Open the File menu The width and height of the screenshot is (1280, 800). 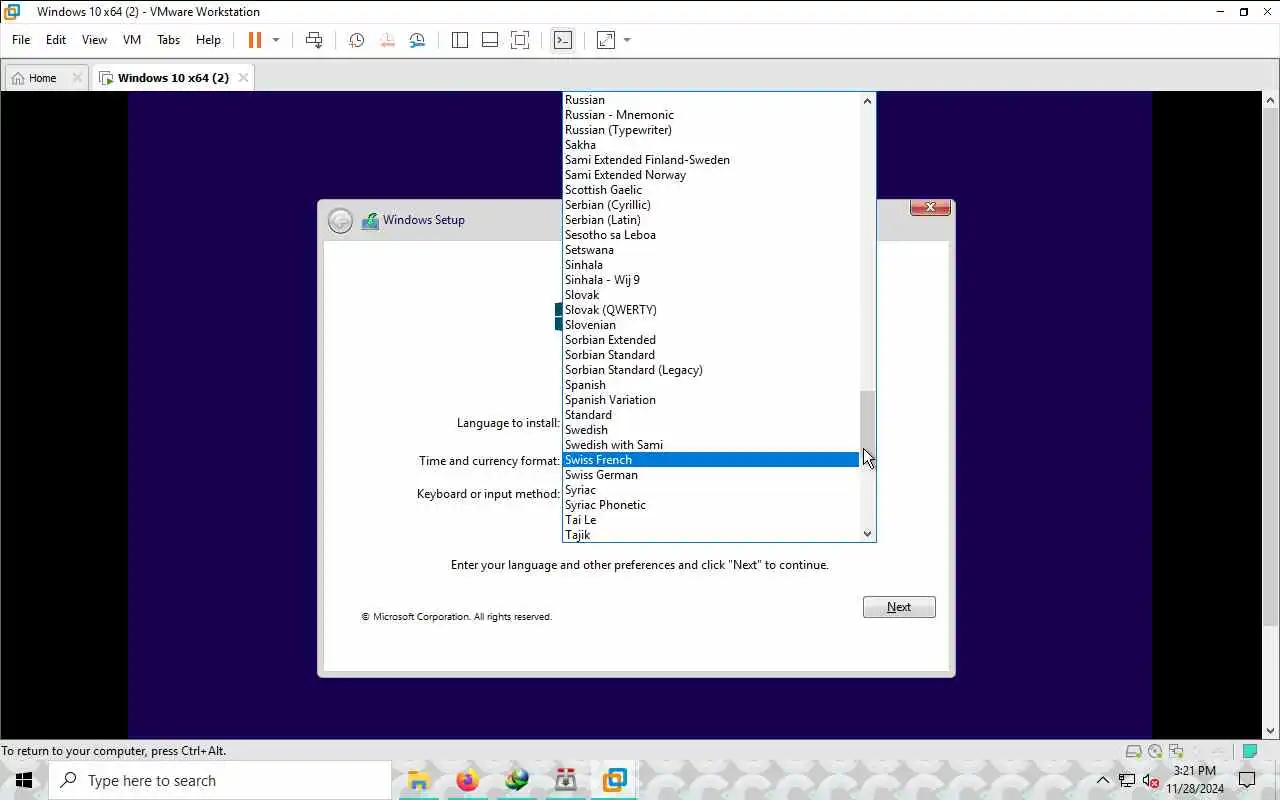tap(21, 40)
